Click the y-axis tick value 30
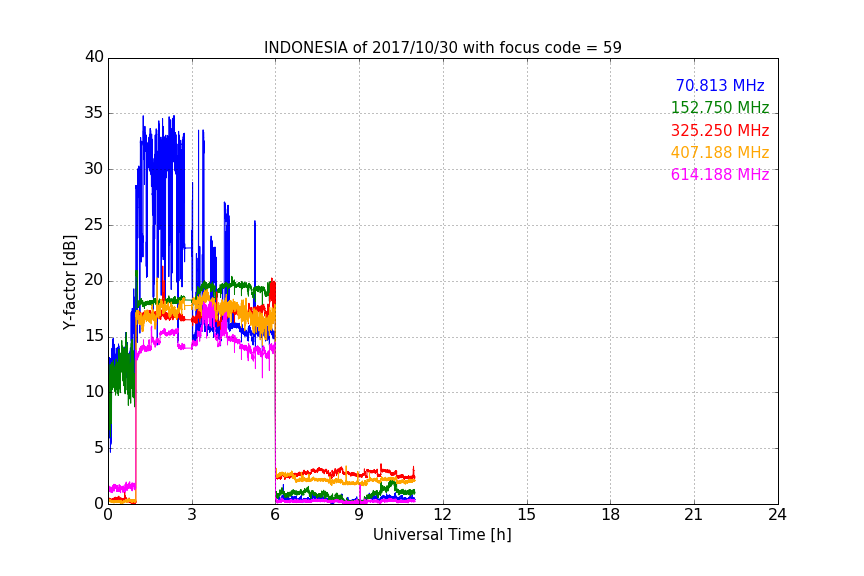Viewport: 864px width, 576px height. (x=94, y=169)
